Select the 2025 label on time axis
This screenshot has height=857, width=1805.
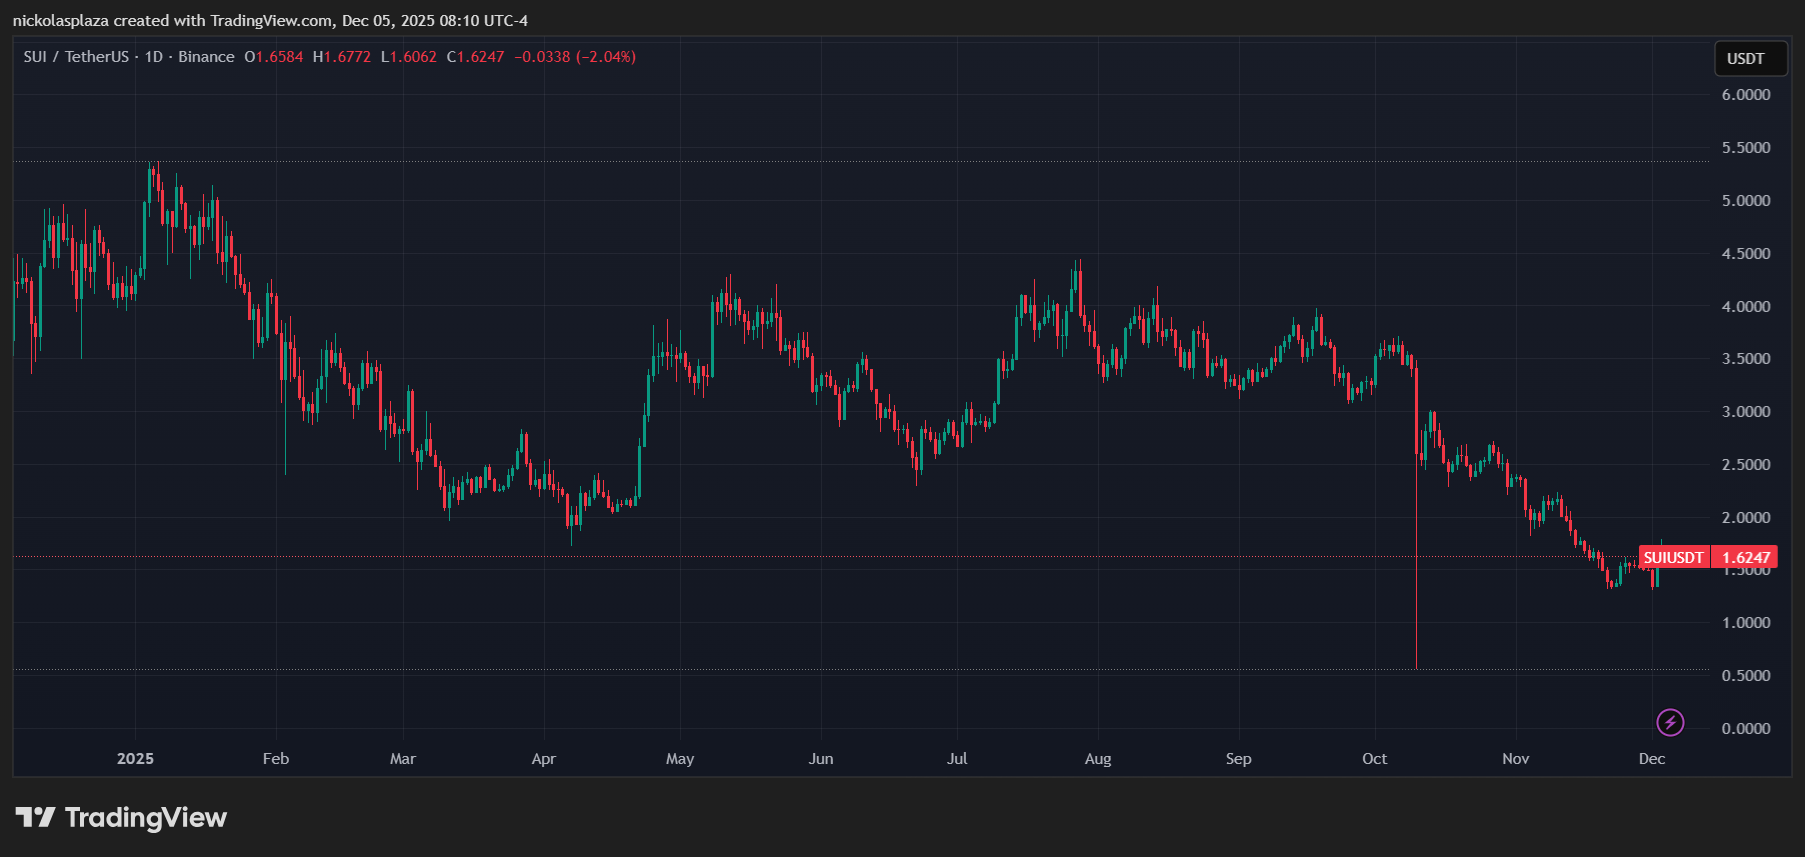pyautogui.click(x=135, y=759)
